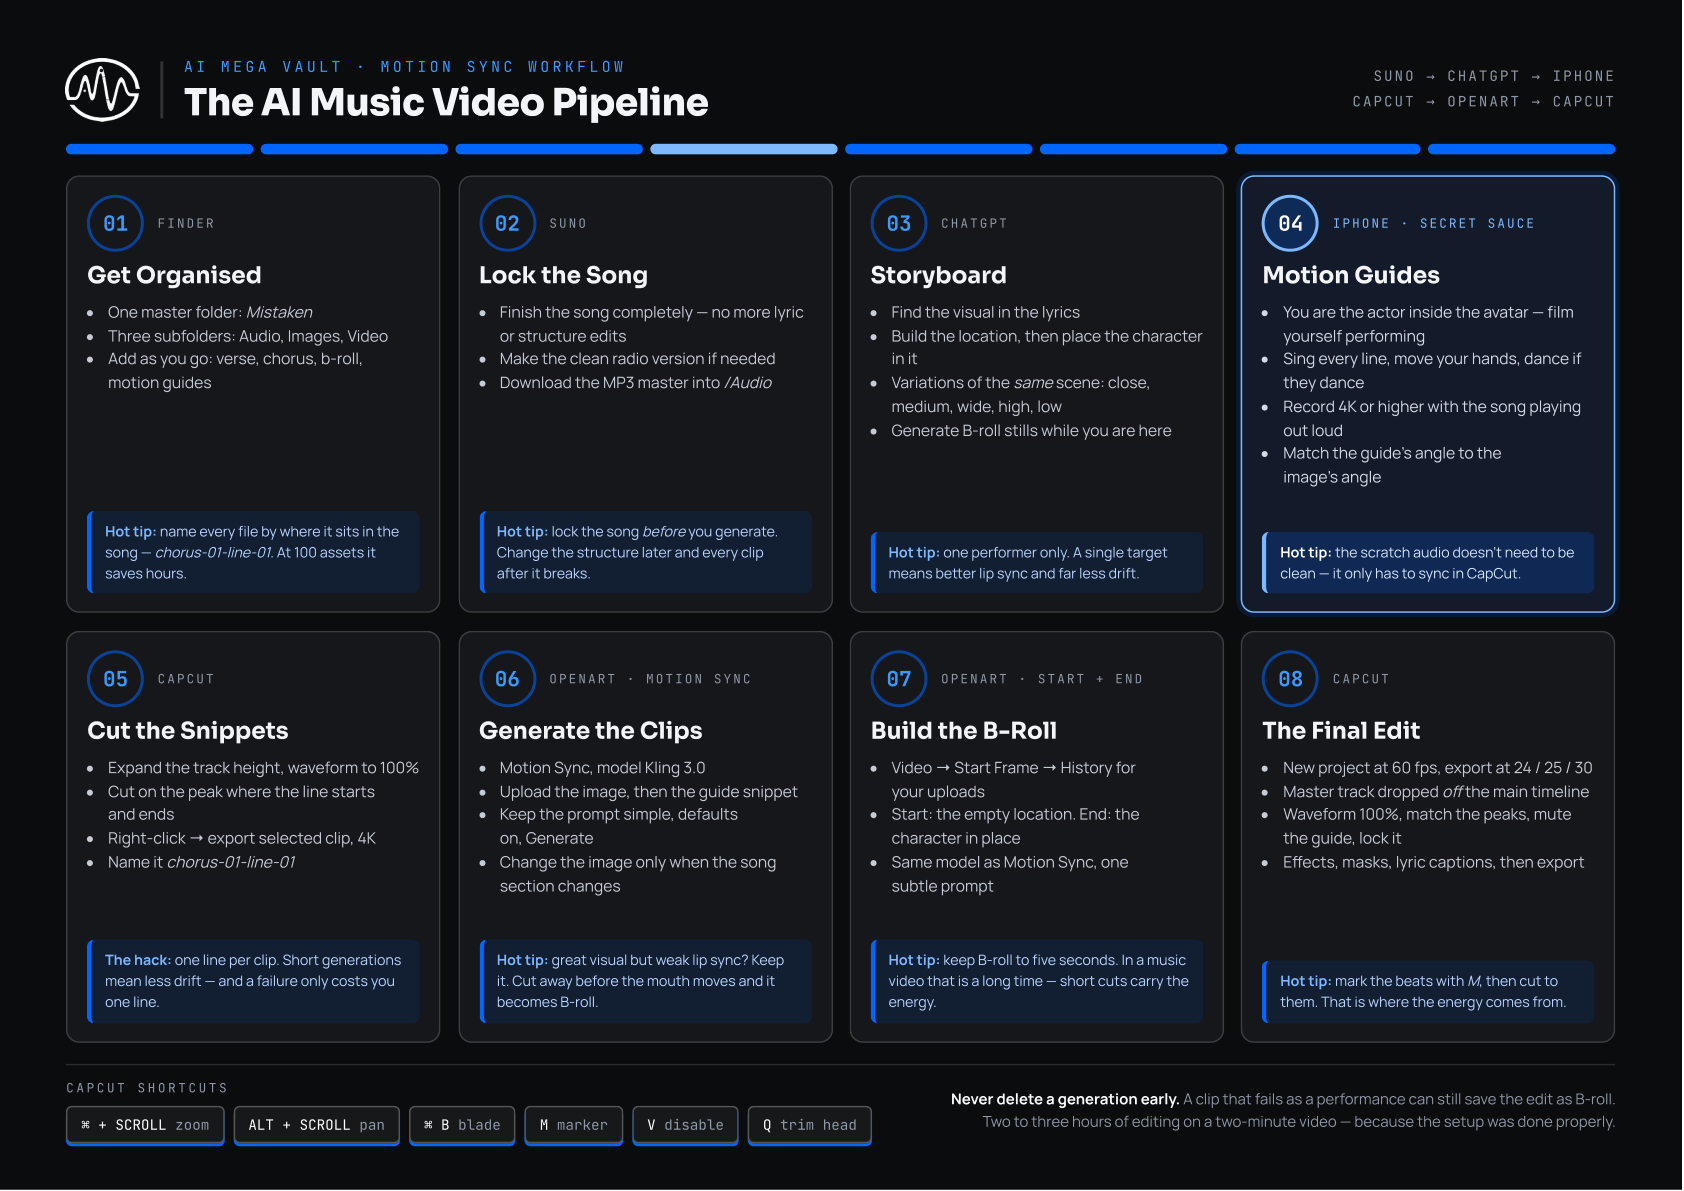
Task: Click bullet One master folder: Mistaken
Action: pos(210,313)
